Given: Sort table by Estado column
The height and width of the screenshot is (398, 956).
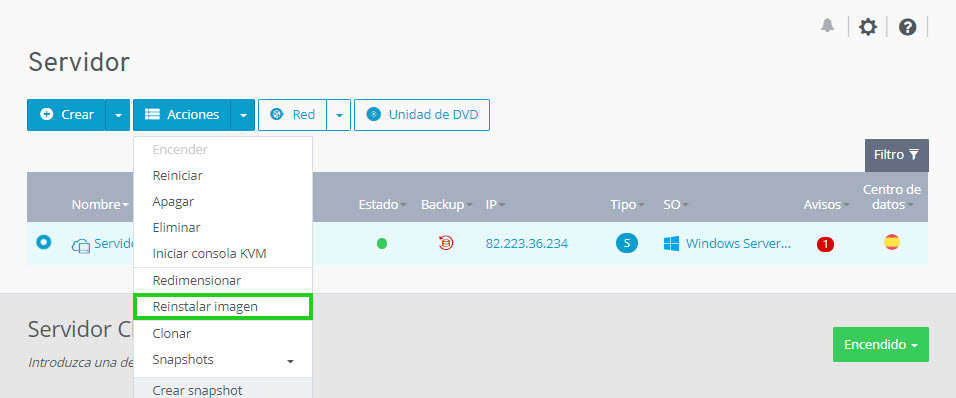Looking at the screenshot, I should pos(382,205).
